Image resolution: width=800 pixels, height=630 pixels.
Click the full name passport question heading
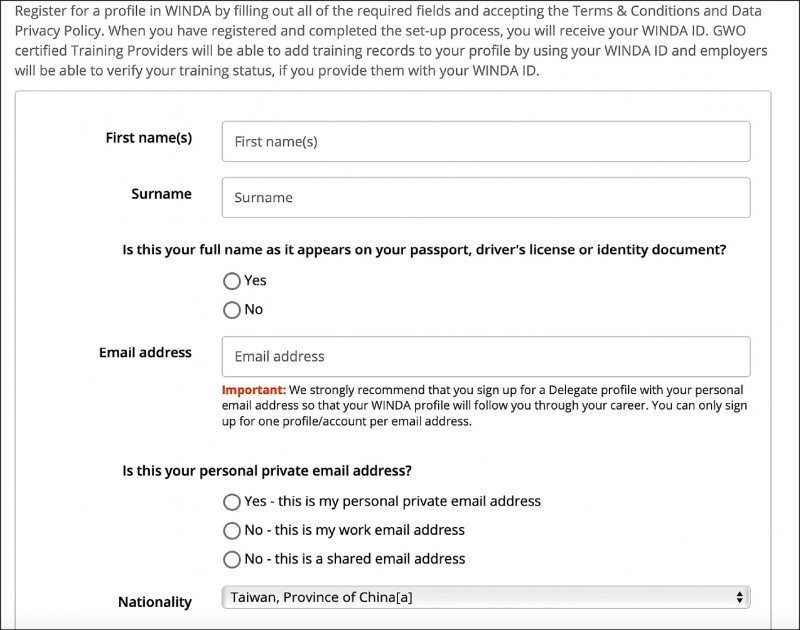[424, 250]
